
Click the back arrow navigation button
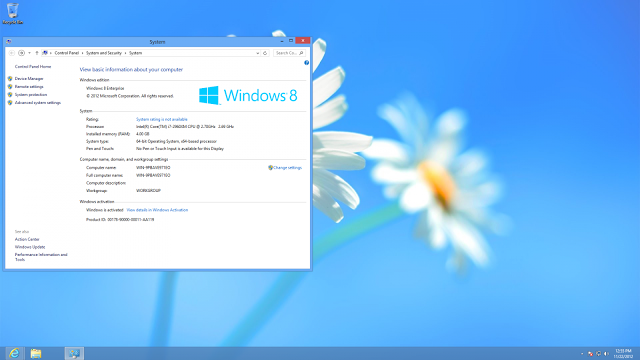(x=12, y=53)
